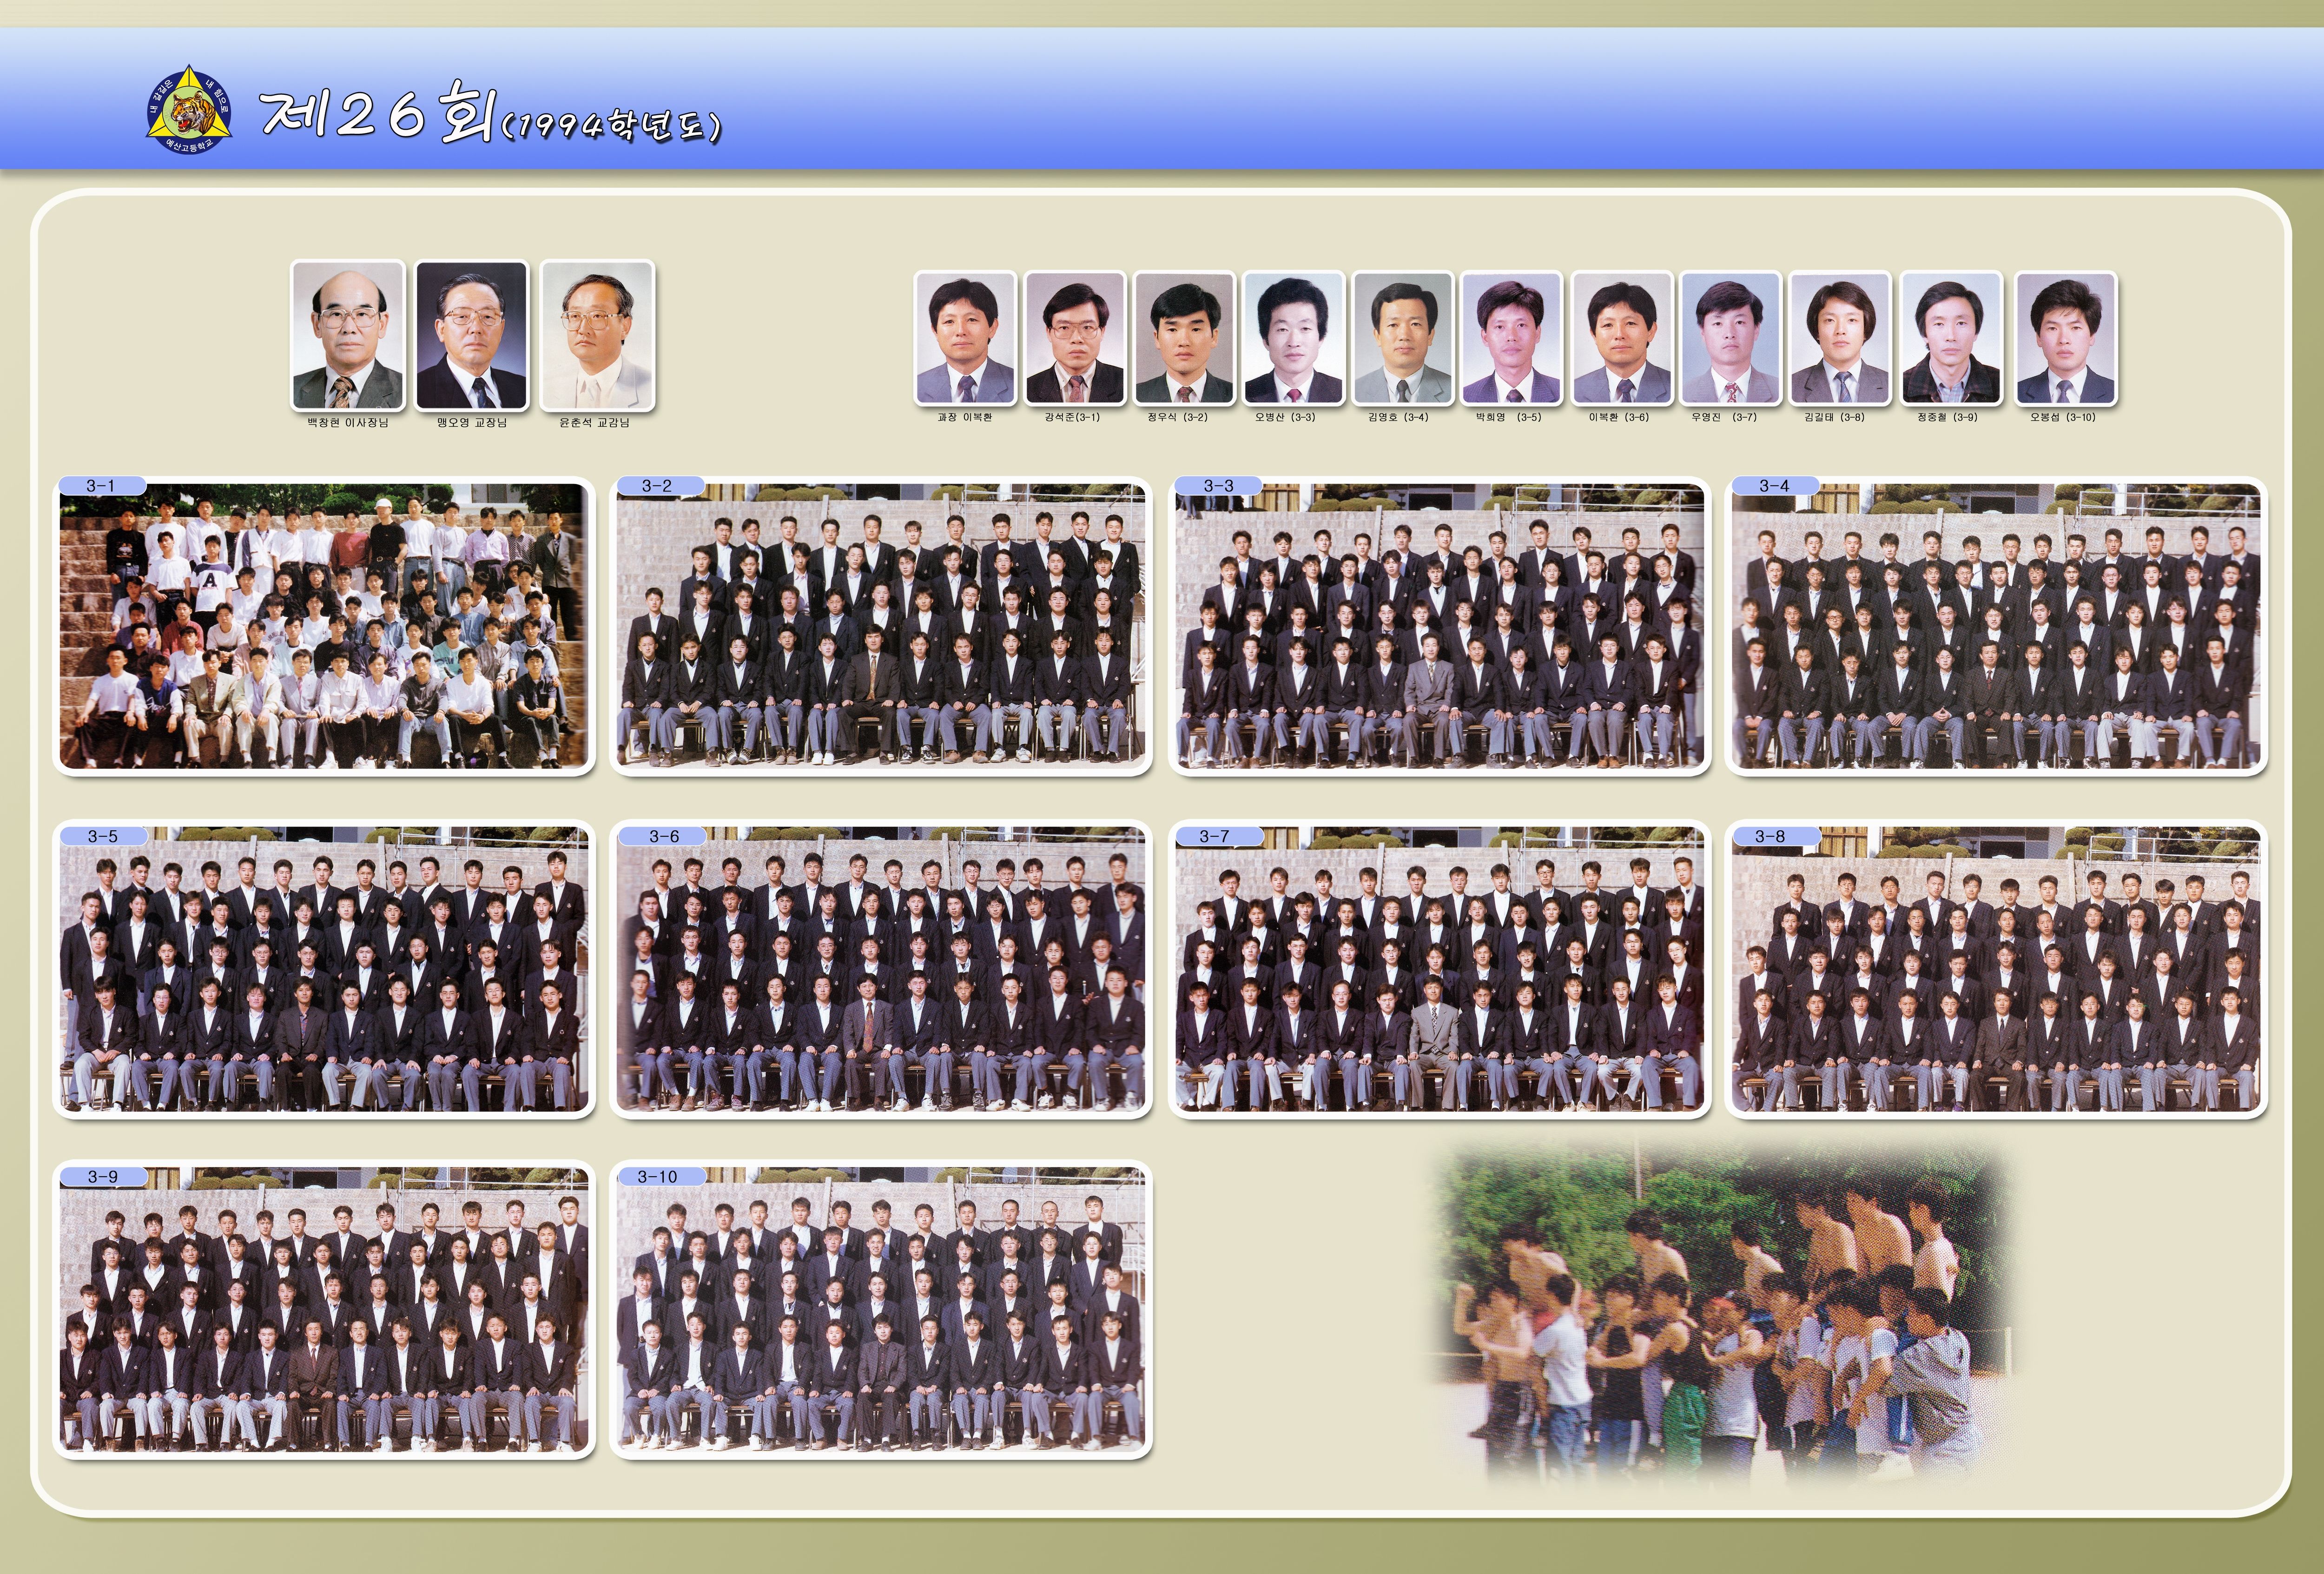Screen dimensions: 2324x1574
Task: Open the 3-2 class group photo
Action: 880,626
